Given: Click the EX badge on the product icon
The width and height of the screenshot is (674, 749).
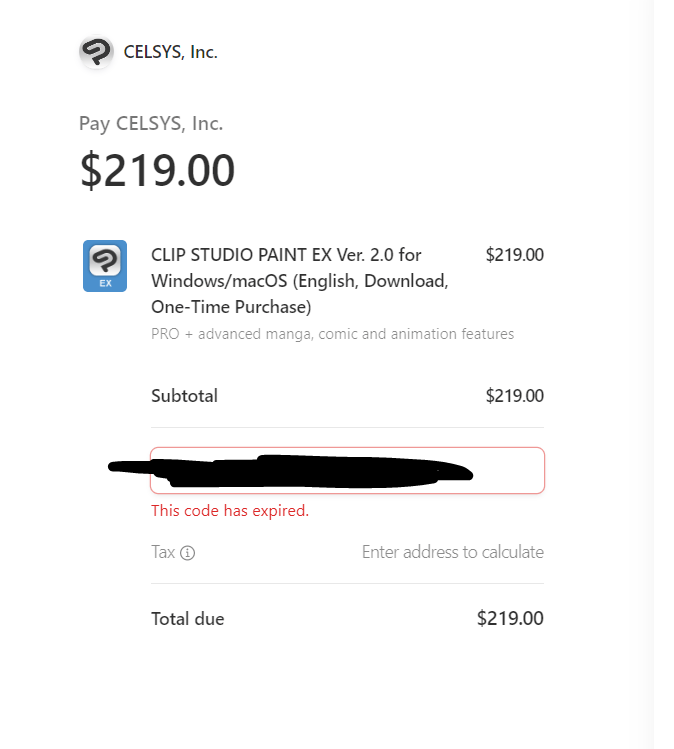Looking at the screenshot, I should pos(104,283).
